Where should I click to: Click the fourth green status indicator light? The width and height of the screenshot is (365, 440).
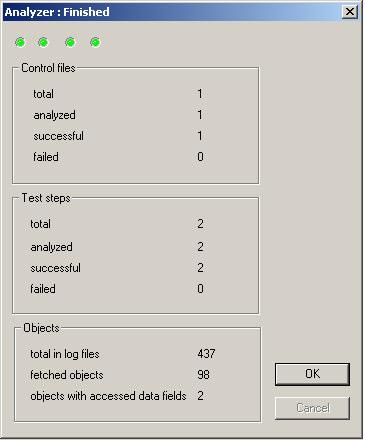tap(95, 42)
